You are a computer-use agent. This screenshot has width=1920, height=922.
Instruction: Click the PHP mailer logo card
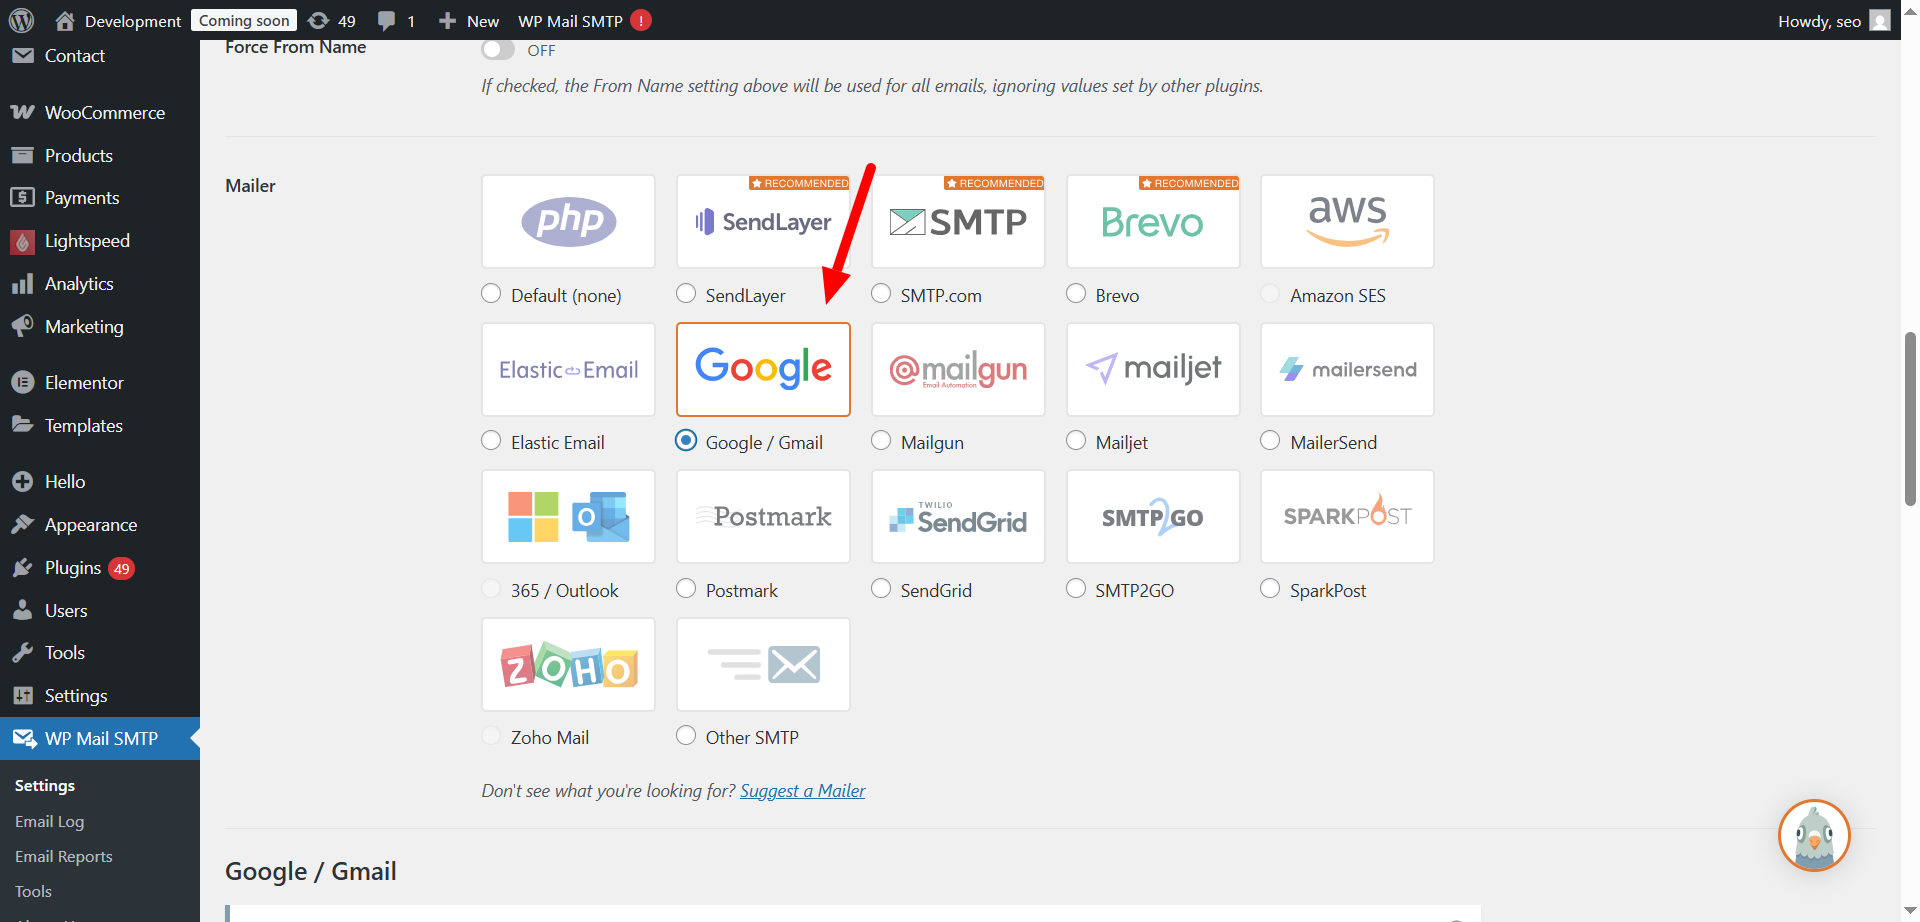click(x=568, y=221)
